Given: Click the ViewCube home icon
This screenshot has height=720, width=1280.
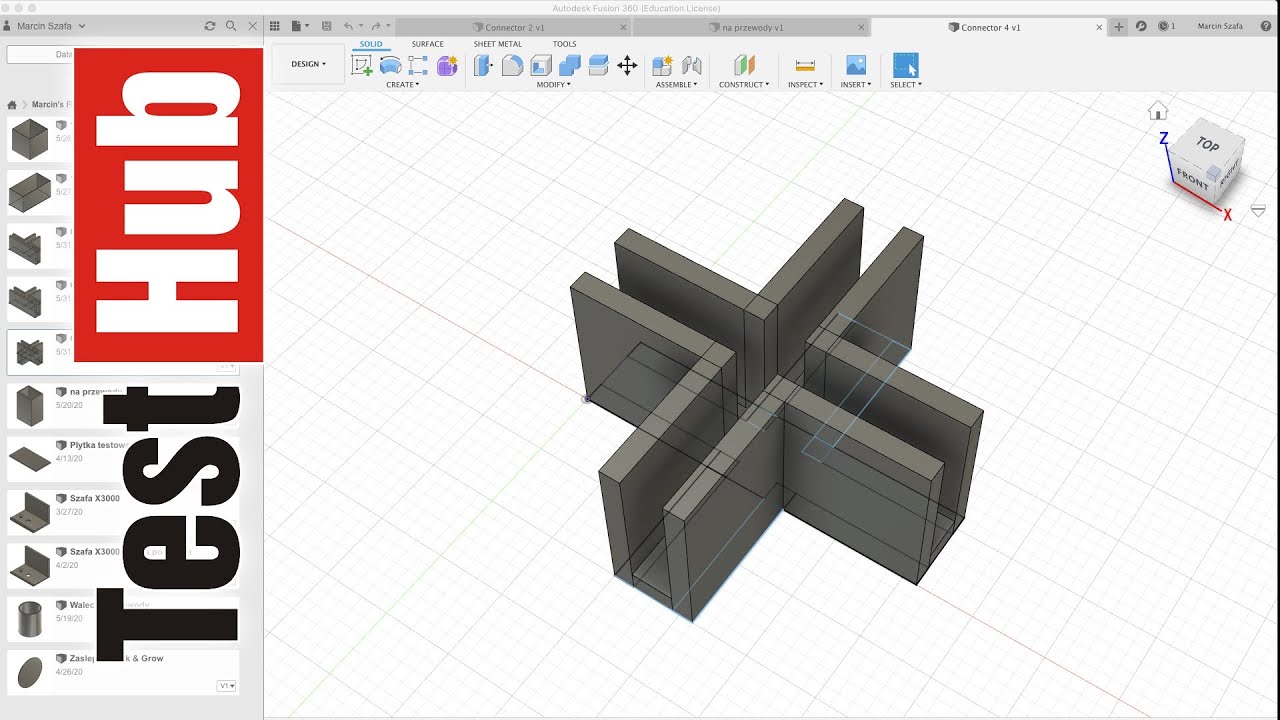Looking at the screenshot, I should point(1158,110).
